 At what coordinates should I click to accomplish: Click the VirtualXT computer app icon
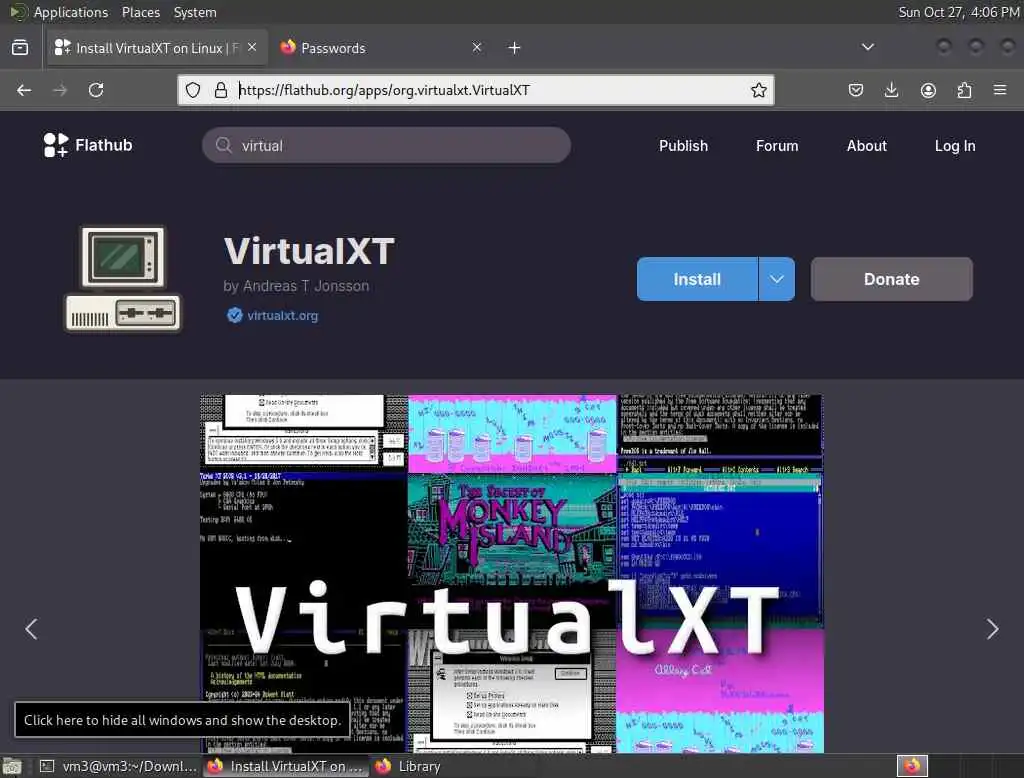(123, 280)
